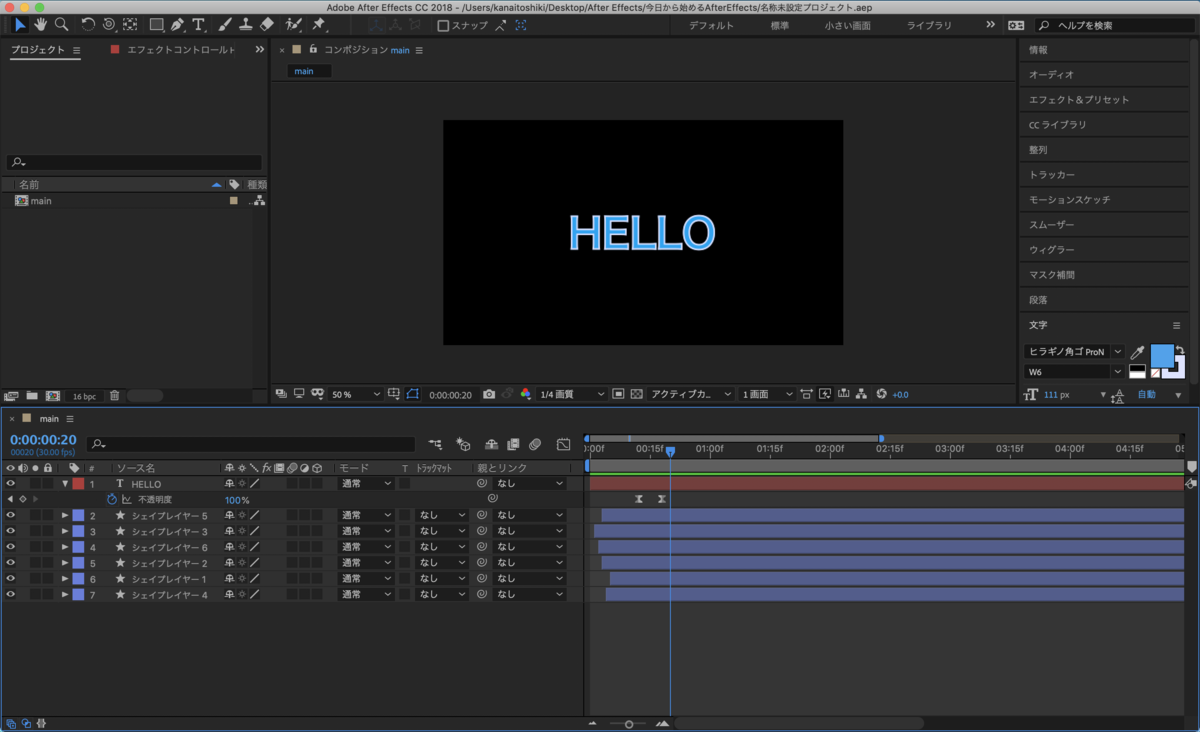Viewport: 1200px width, 732px height.
Task: Select the Roto Brush tool
Action: [x=294, y=24]
